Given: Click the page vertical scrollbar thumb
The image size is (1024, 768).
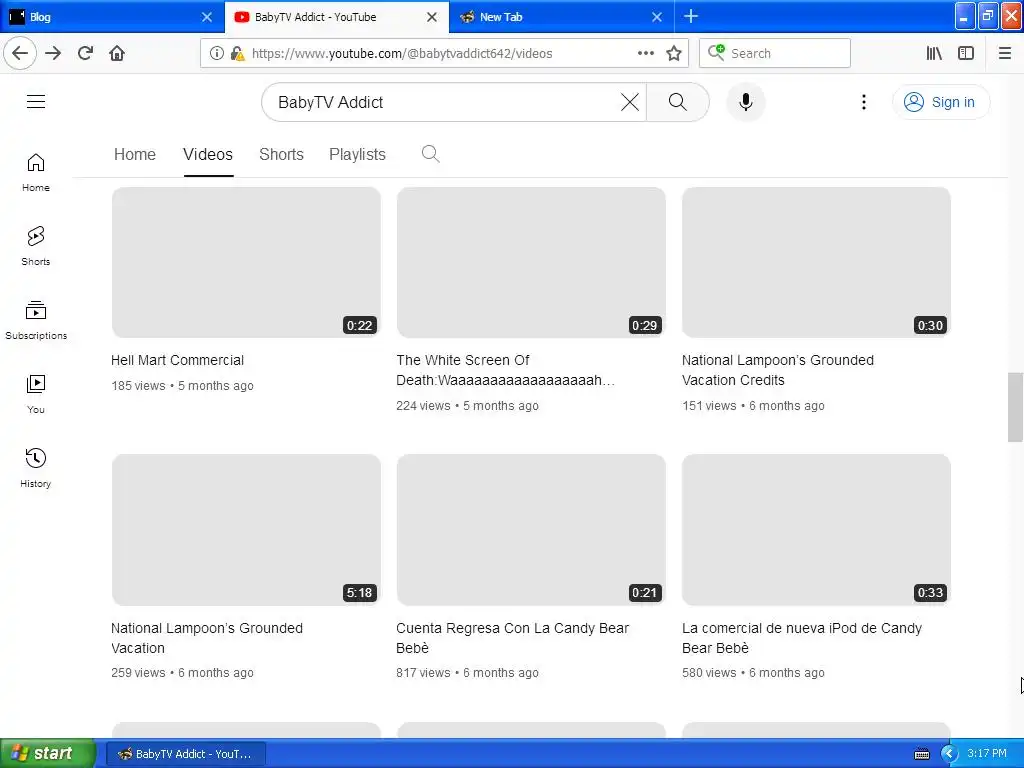Looking at the screenshot, I should click(x=1015, y=408).
